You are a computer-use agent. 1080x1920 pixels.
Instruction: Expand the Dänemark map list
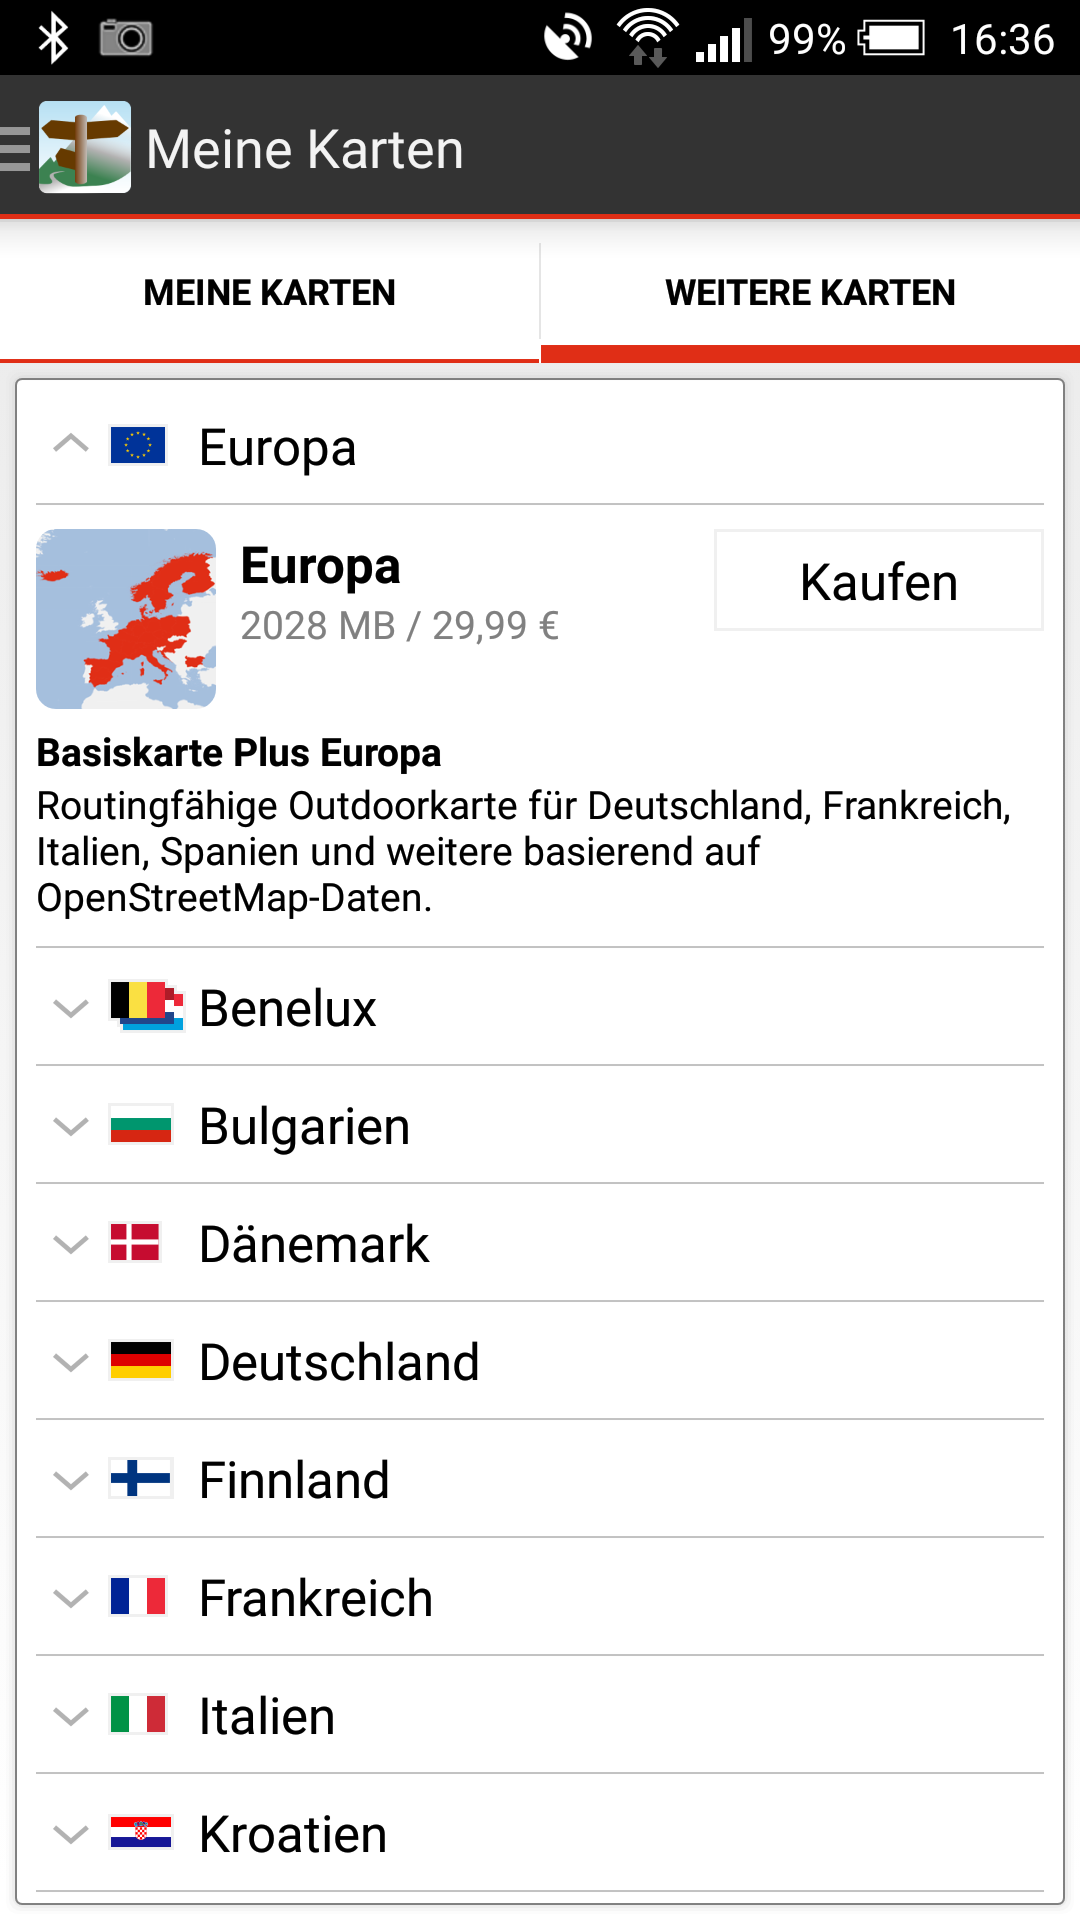71,1244
